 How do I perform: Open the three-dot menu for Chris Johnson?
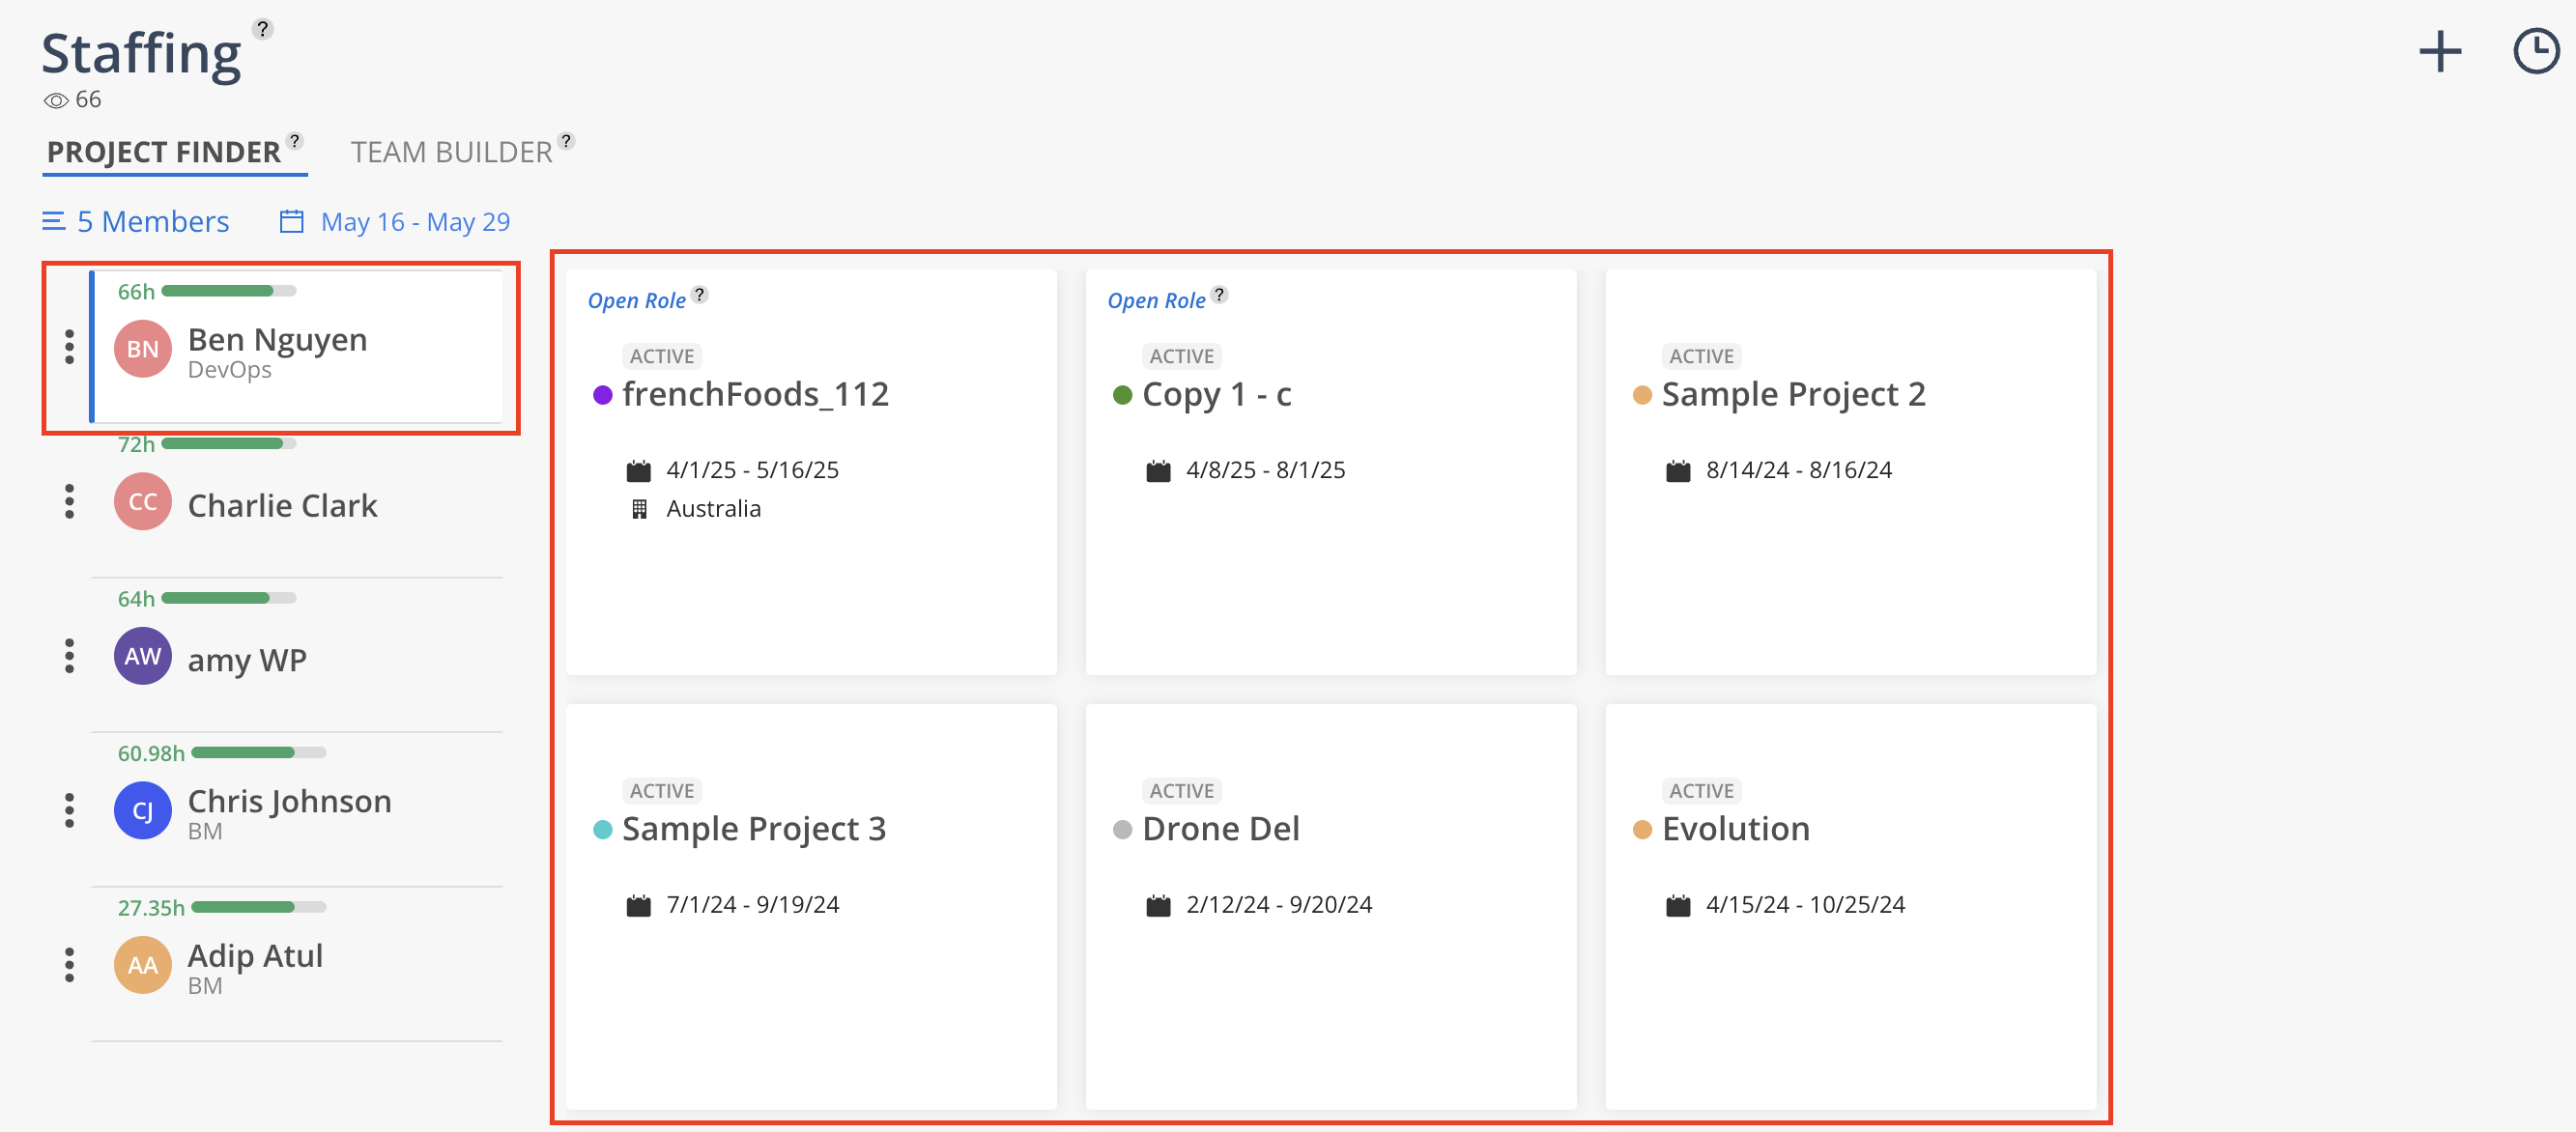tap(69, 811)
